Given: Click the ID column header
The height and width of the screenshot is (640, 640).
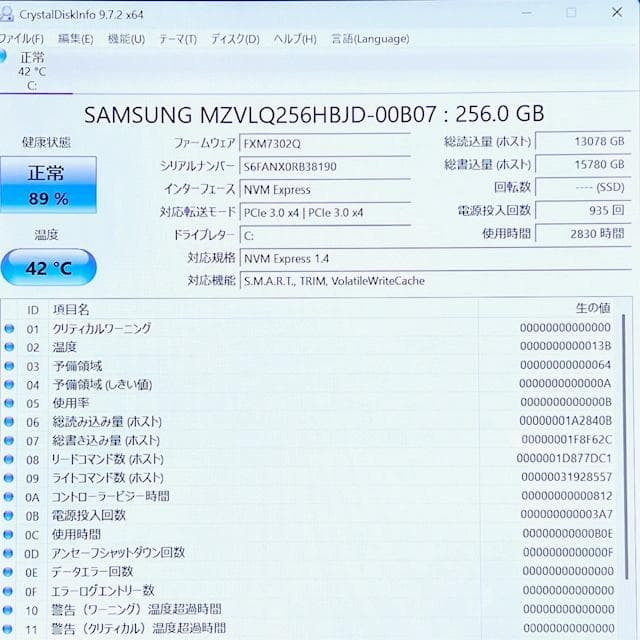Looking at the screenshot, I should pos(33,310).
